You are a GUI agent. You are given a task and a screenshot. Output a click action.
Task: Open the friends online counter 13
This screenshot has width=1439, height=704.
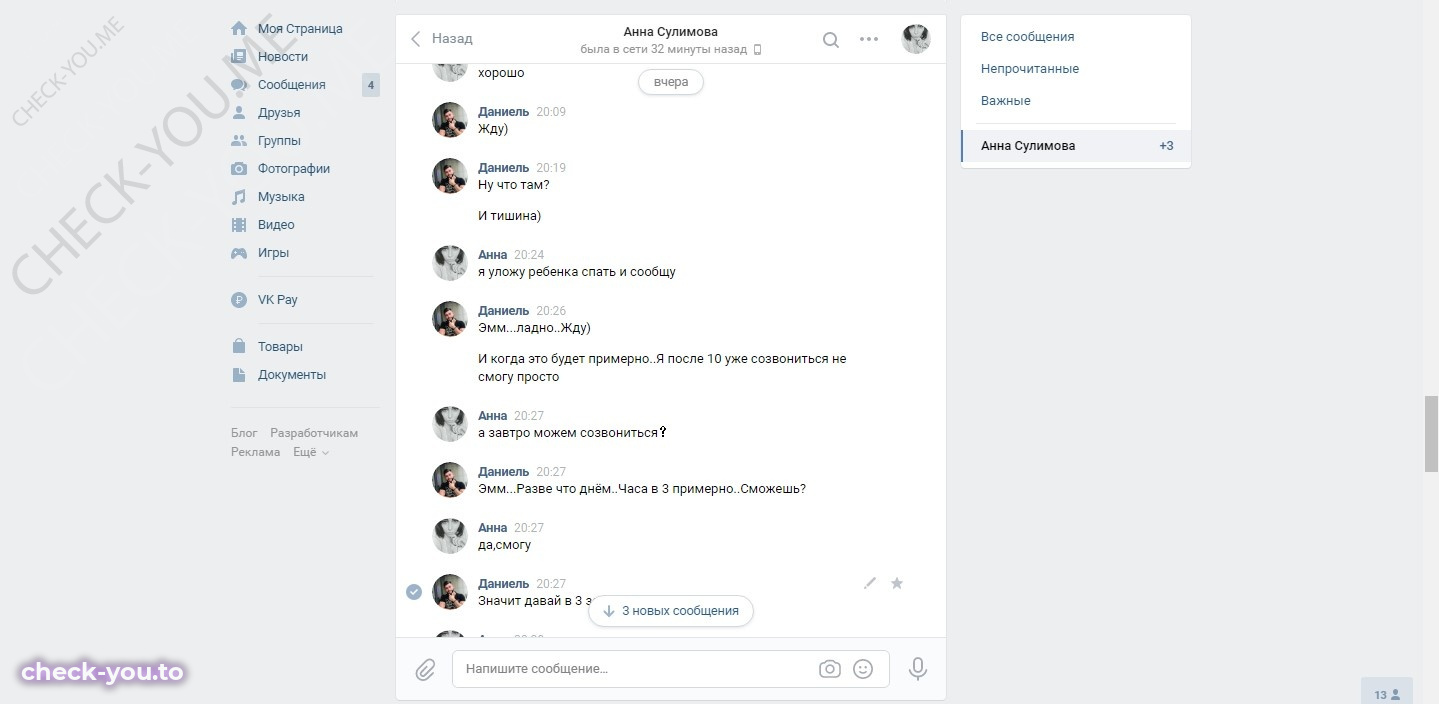pyautogui.click(x=1387, y=694)
